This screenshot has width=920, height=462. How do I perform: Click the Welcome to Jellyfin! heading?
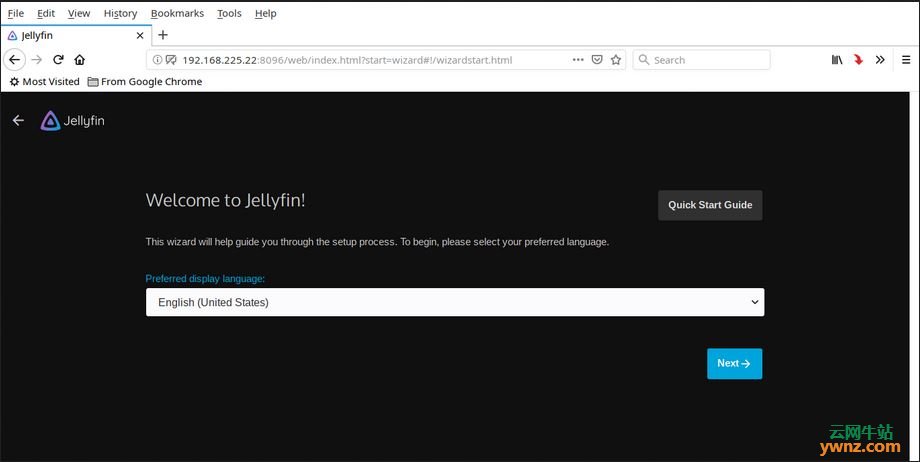point(225,200)
